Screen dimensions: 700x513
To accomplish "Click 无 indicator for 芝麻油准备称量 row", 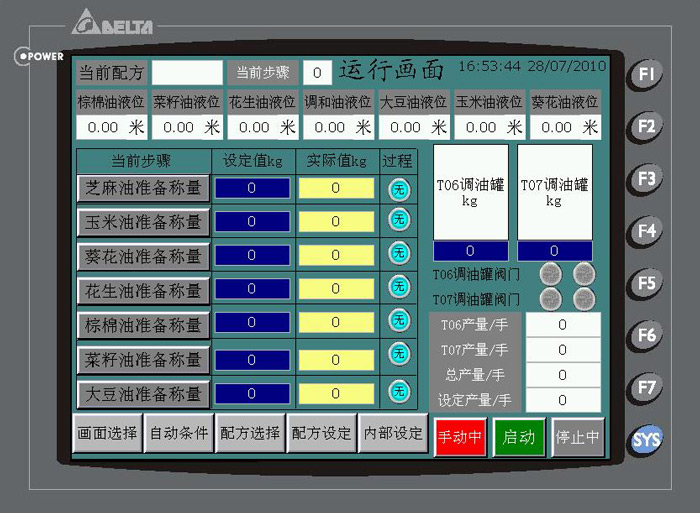I will (399, 189).
